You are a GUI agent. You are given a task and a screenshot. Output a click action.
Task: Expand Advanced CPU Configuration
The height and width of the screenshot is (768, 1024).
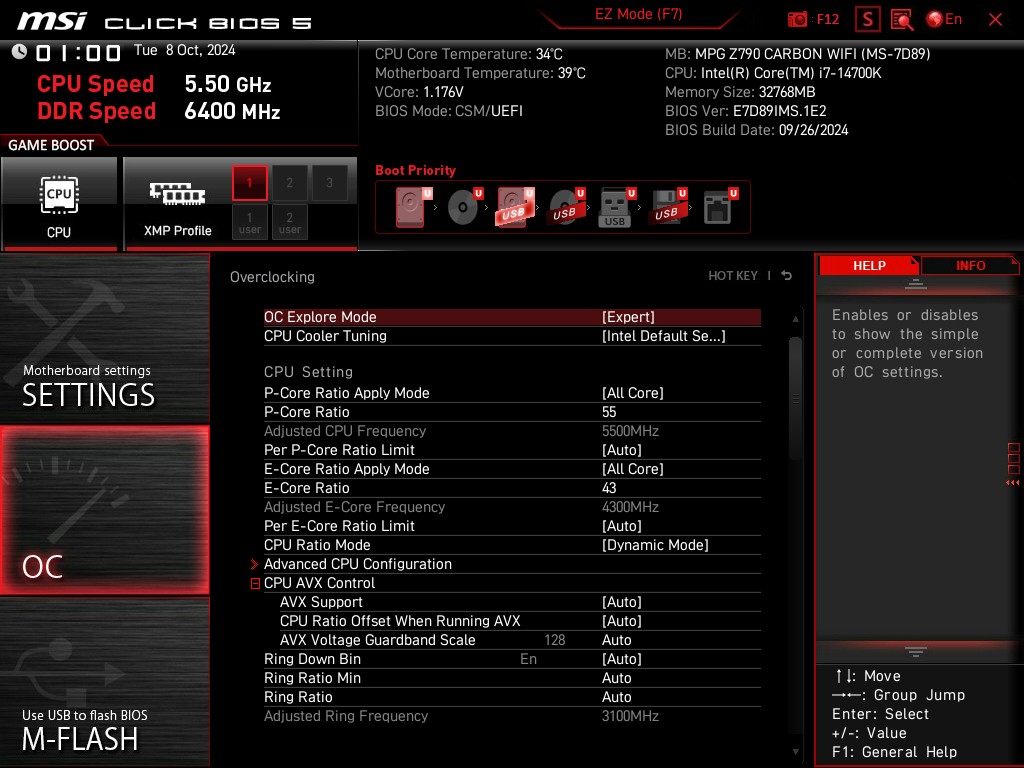357,563
